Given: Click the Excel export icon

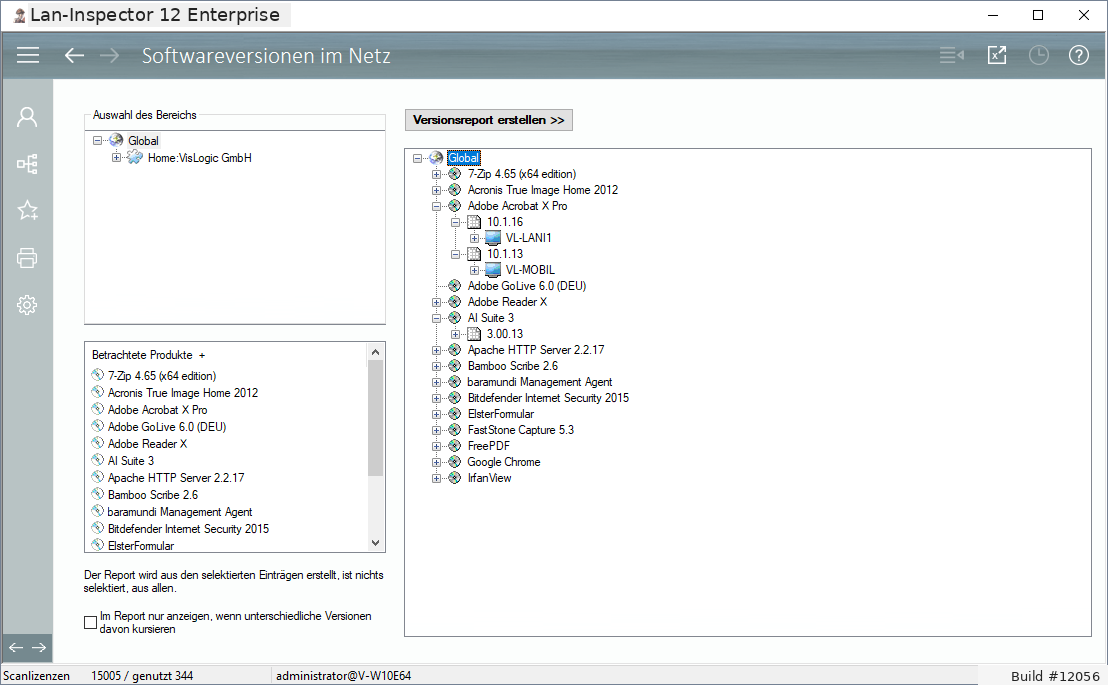Looking at the screenshot, I should coord(996,55).
